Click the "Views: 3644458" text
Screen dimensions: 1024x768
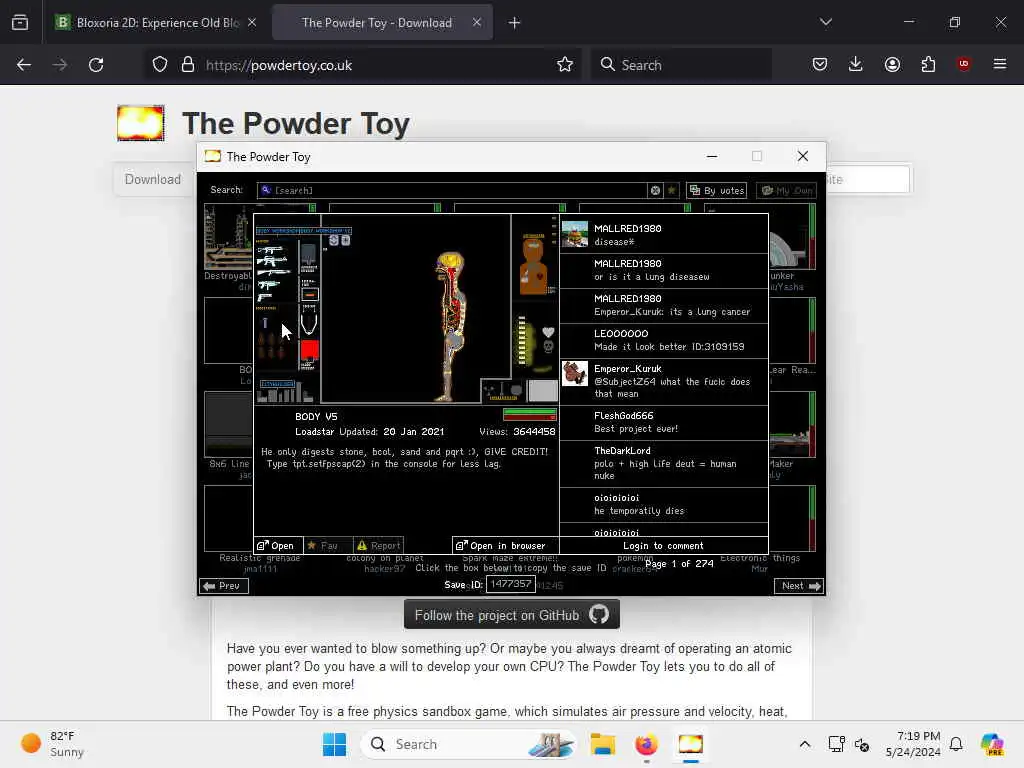click(x=517, y=432)
